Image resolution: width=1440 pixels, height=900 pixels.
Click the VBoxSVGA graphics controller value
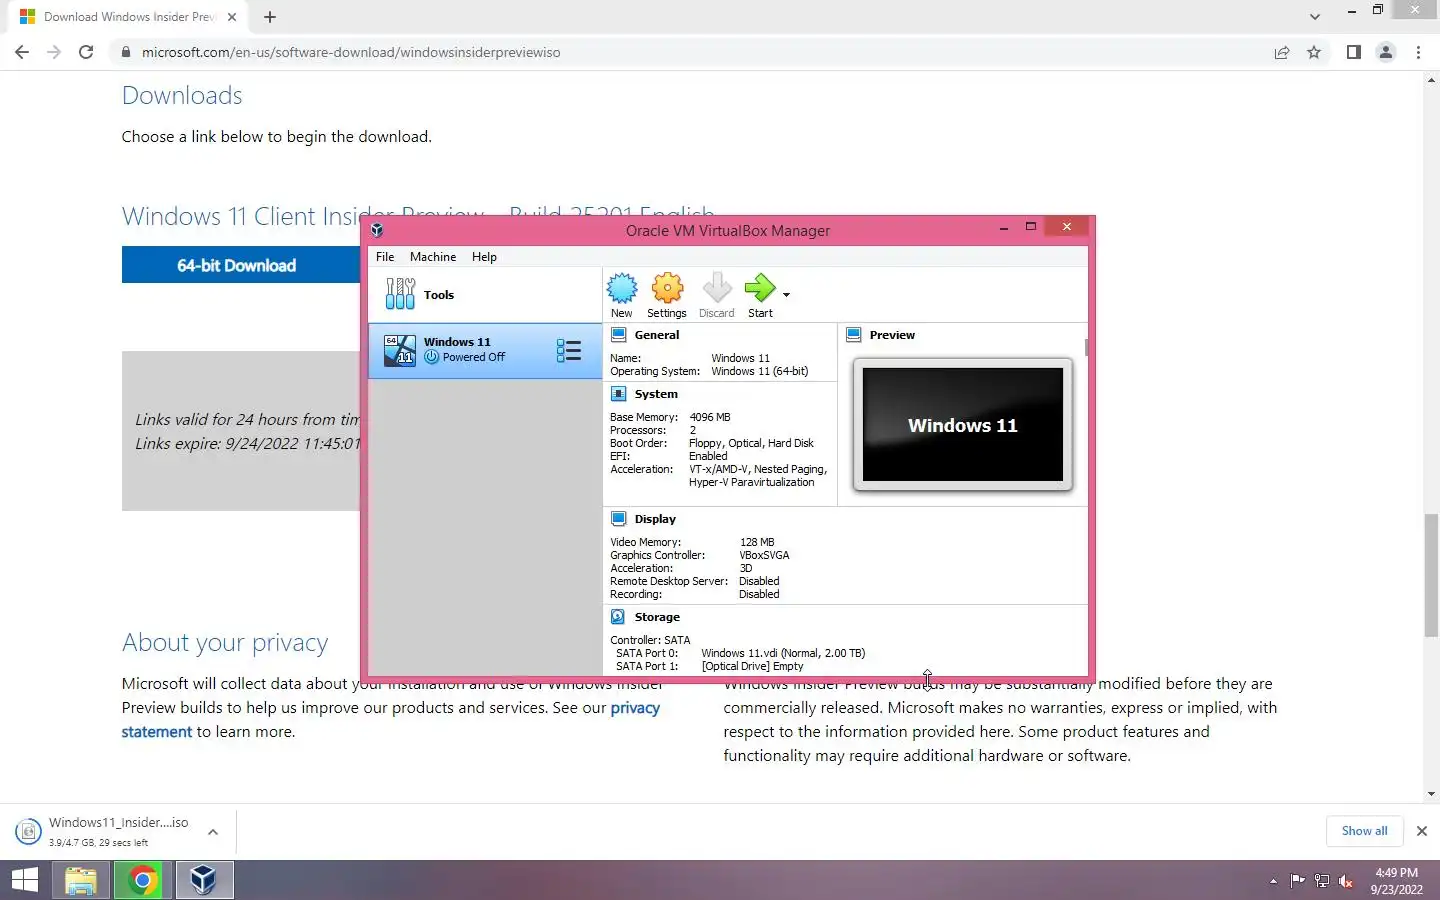pos(764,555)
